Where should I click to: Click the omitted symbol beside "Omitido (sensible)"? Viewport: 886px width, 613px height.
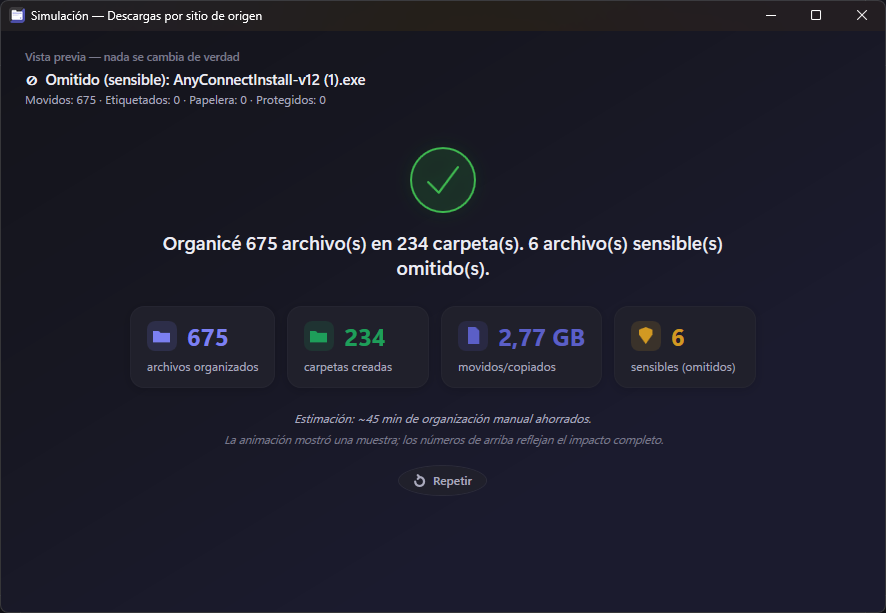32,81
